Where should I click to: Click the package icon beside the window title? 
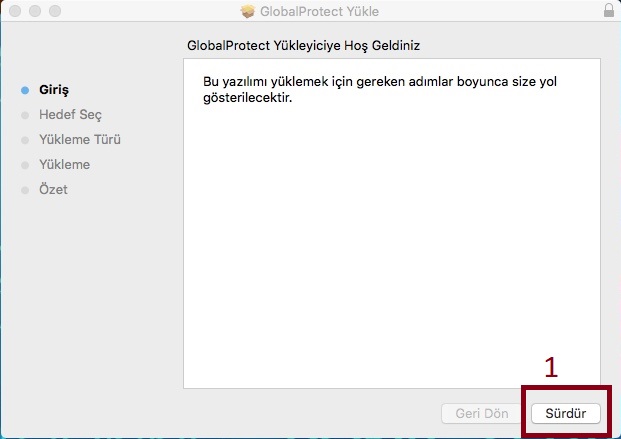click(249, 11)
